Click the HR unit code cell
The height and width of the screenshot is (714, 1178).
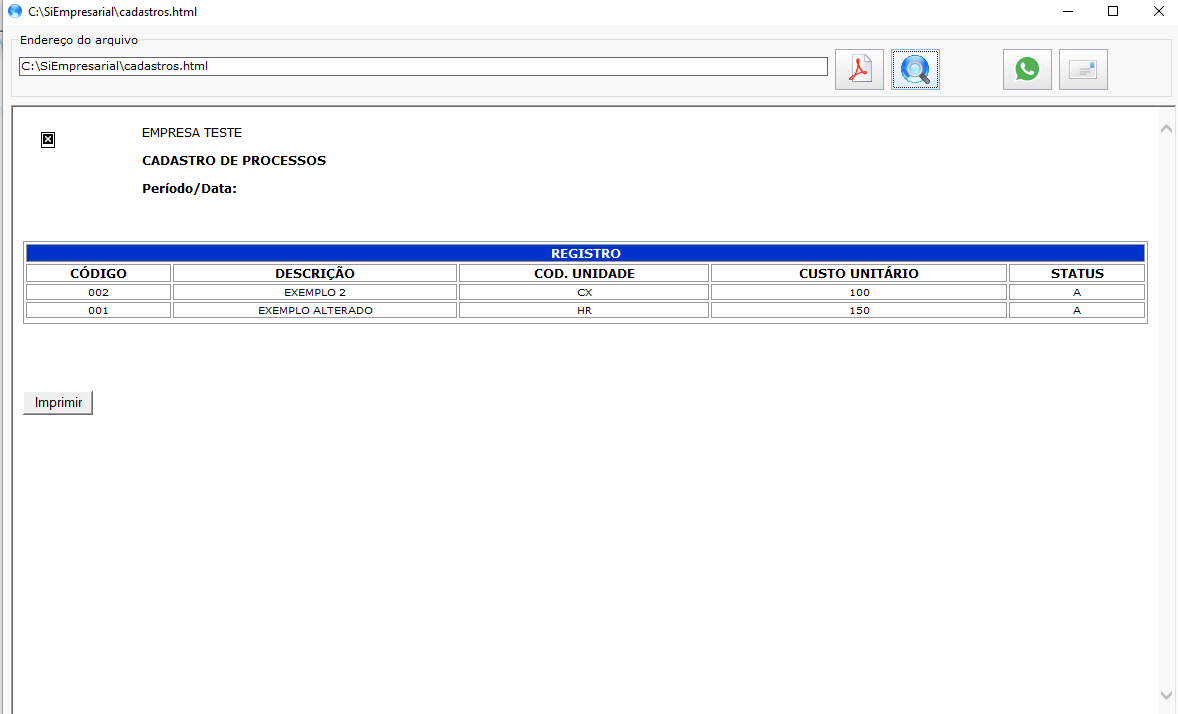(584, 310)
